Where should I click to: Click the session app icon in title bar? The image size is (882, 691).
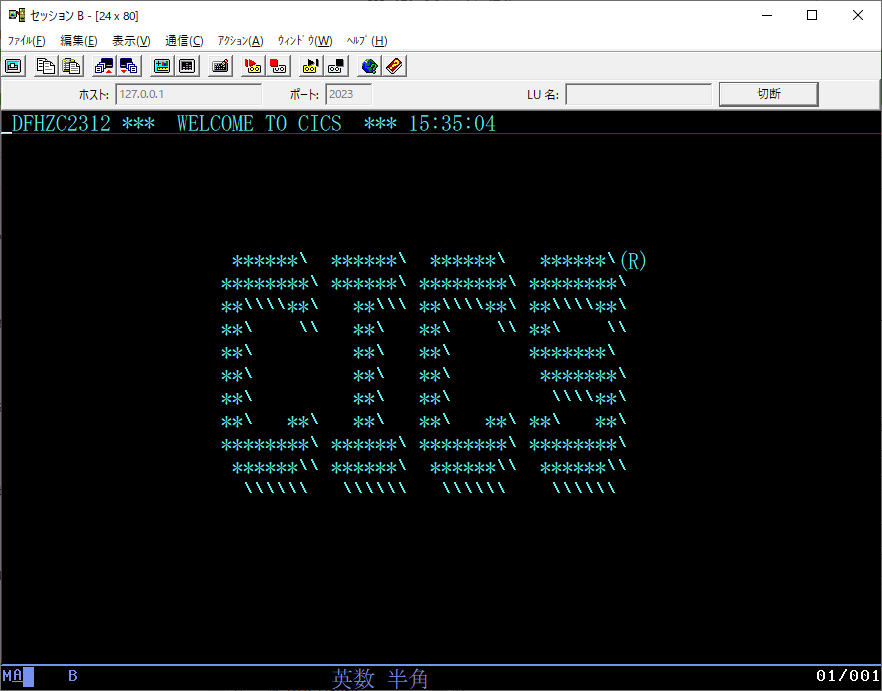(17, 15)
